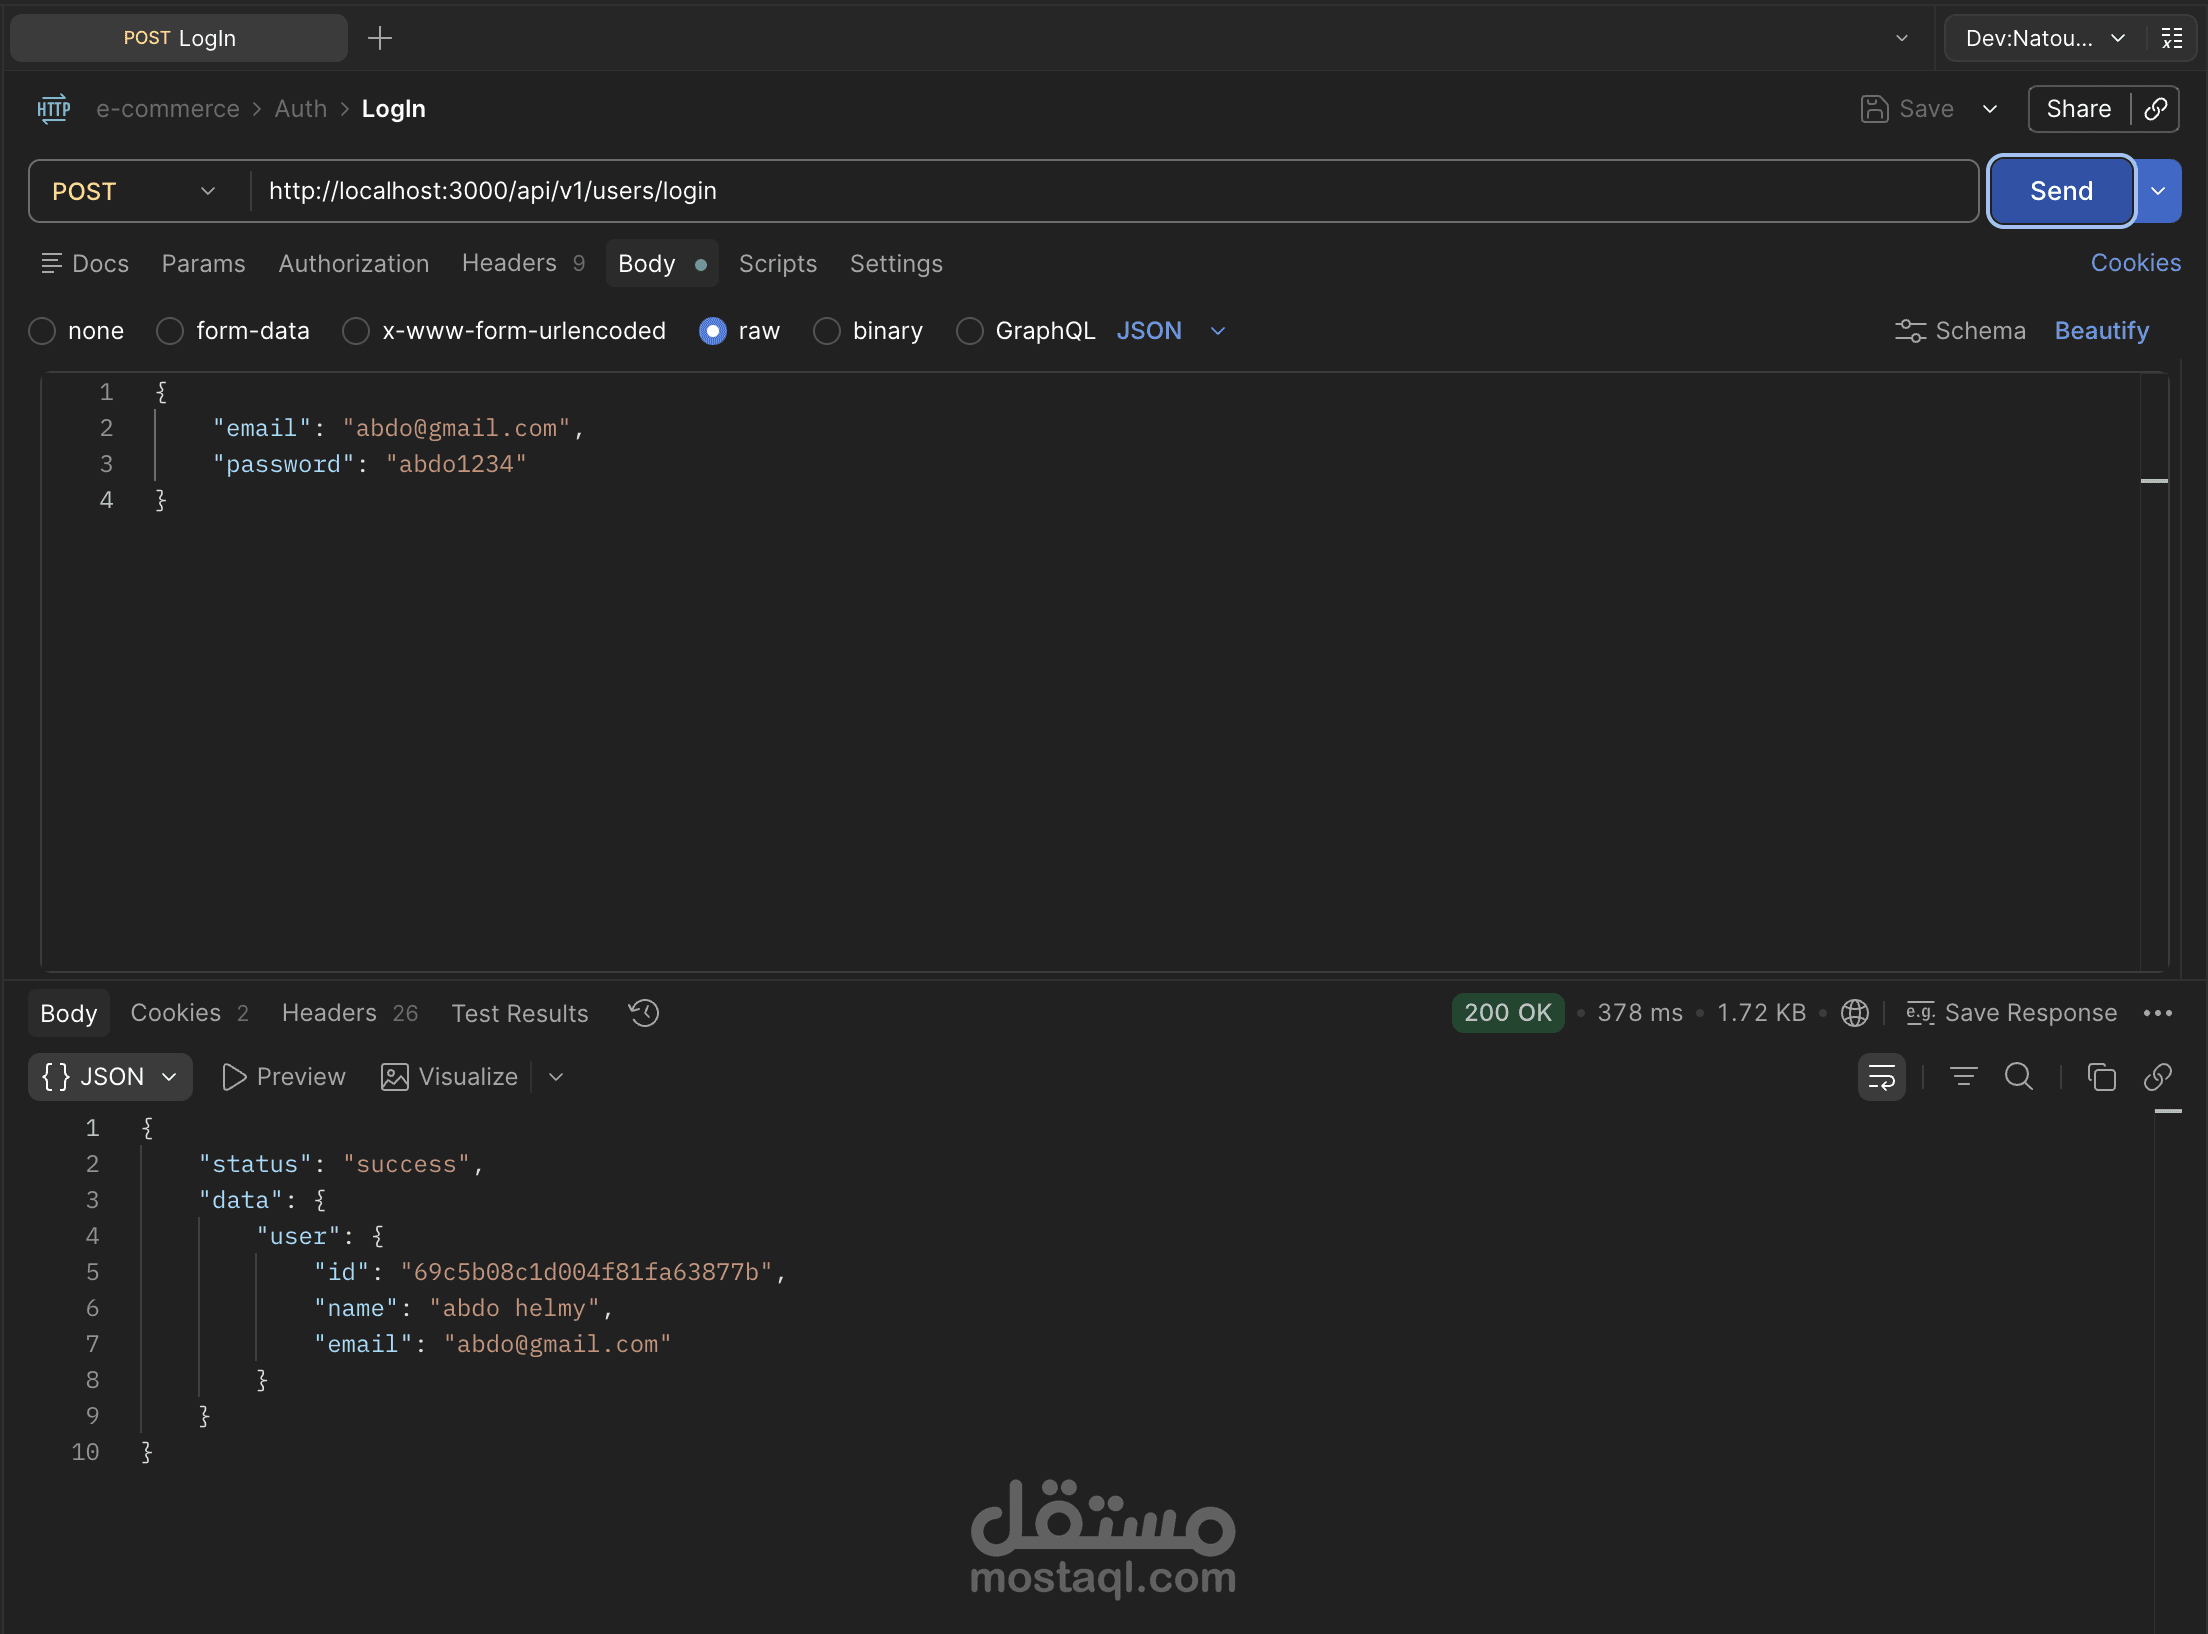This screenshot has height=1634, width=2208.
Task: Click into the request URL field
Action: pos(1100,191)
